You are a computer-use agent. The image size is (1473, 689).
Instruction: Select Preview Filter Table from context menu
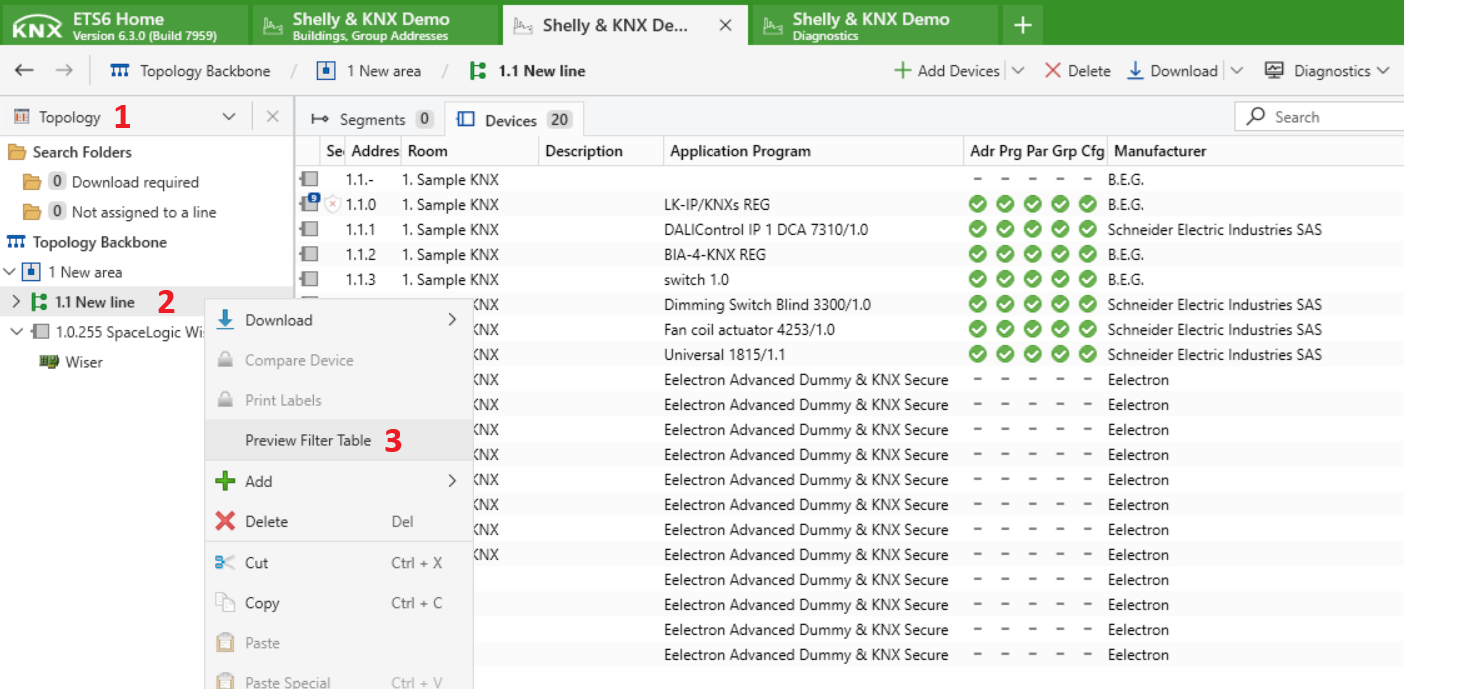[308, 440]
